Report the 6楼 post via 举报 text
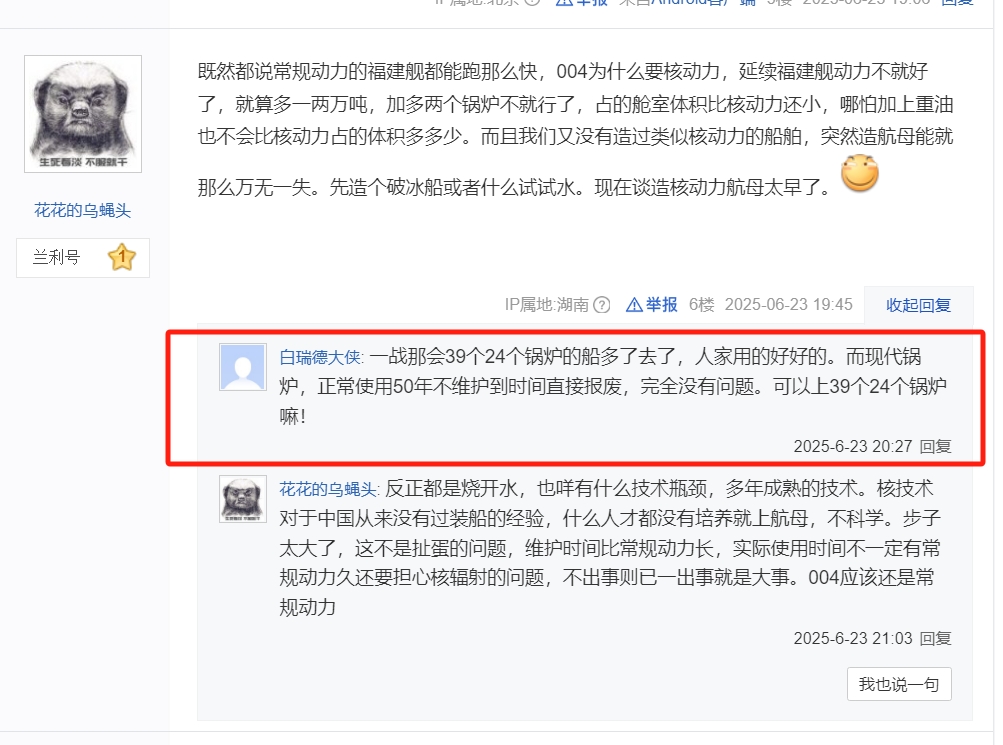 [x=661, y=305]
